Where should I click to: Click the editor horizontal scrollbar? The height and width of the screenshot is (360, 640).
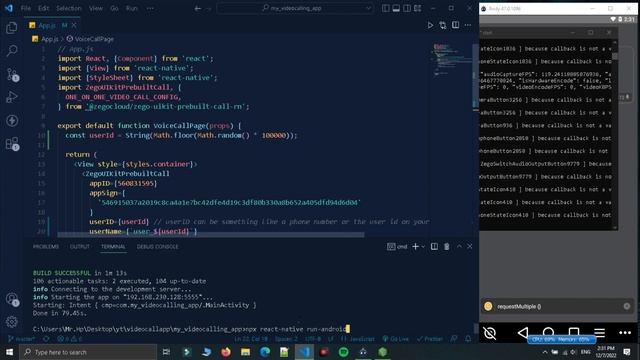pos(211,235)
